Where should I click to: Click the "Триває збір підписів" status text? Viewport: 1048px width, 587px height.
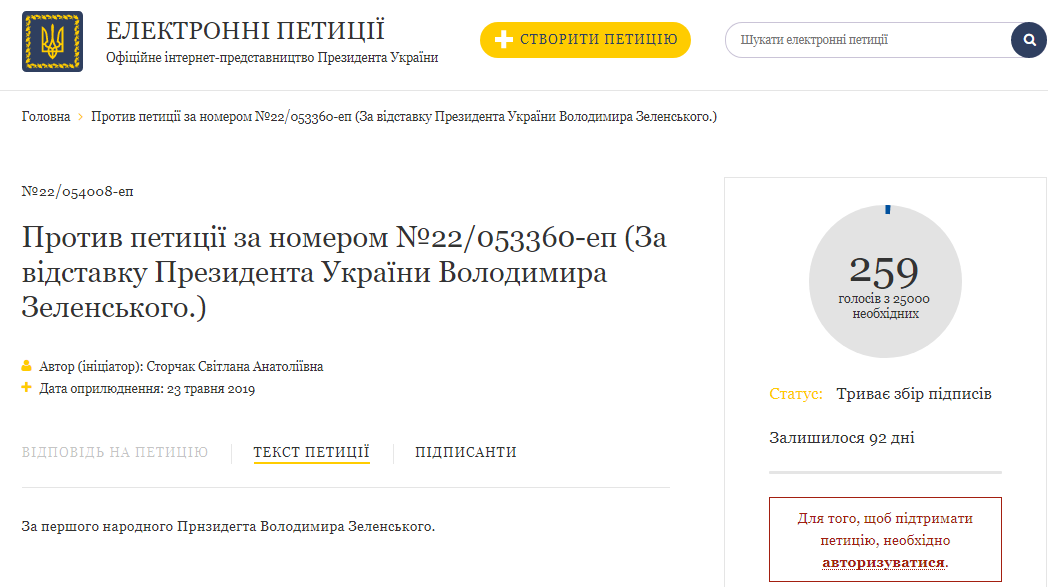pyautogui.click(x=914, y=394)
